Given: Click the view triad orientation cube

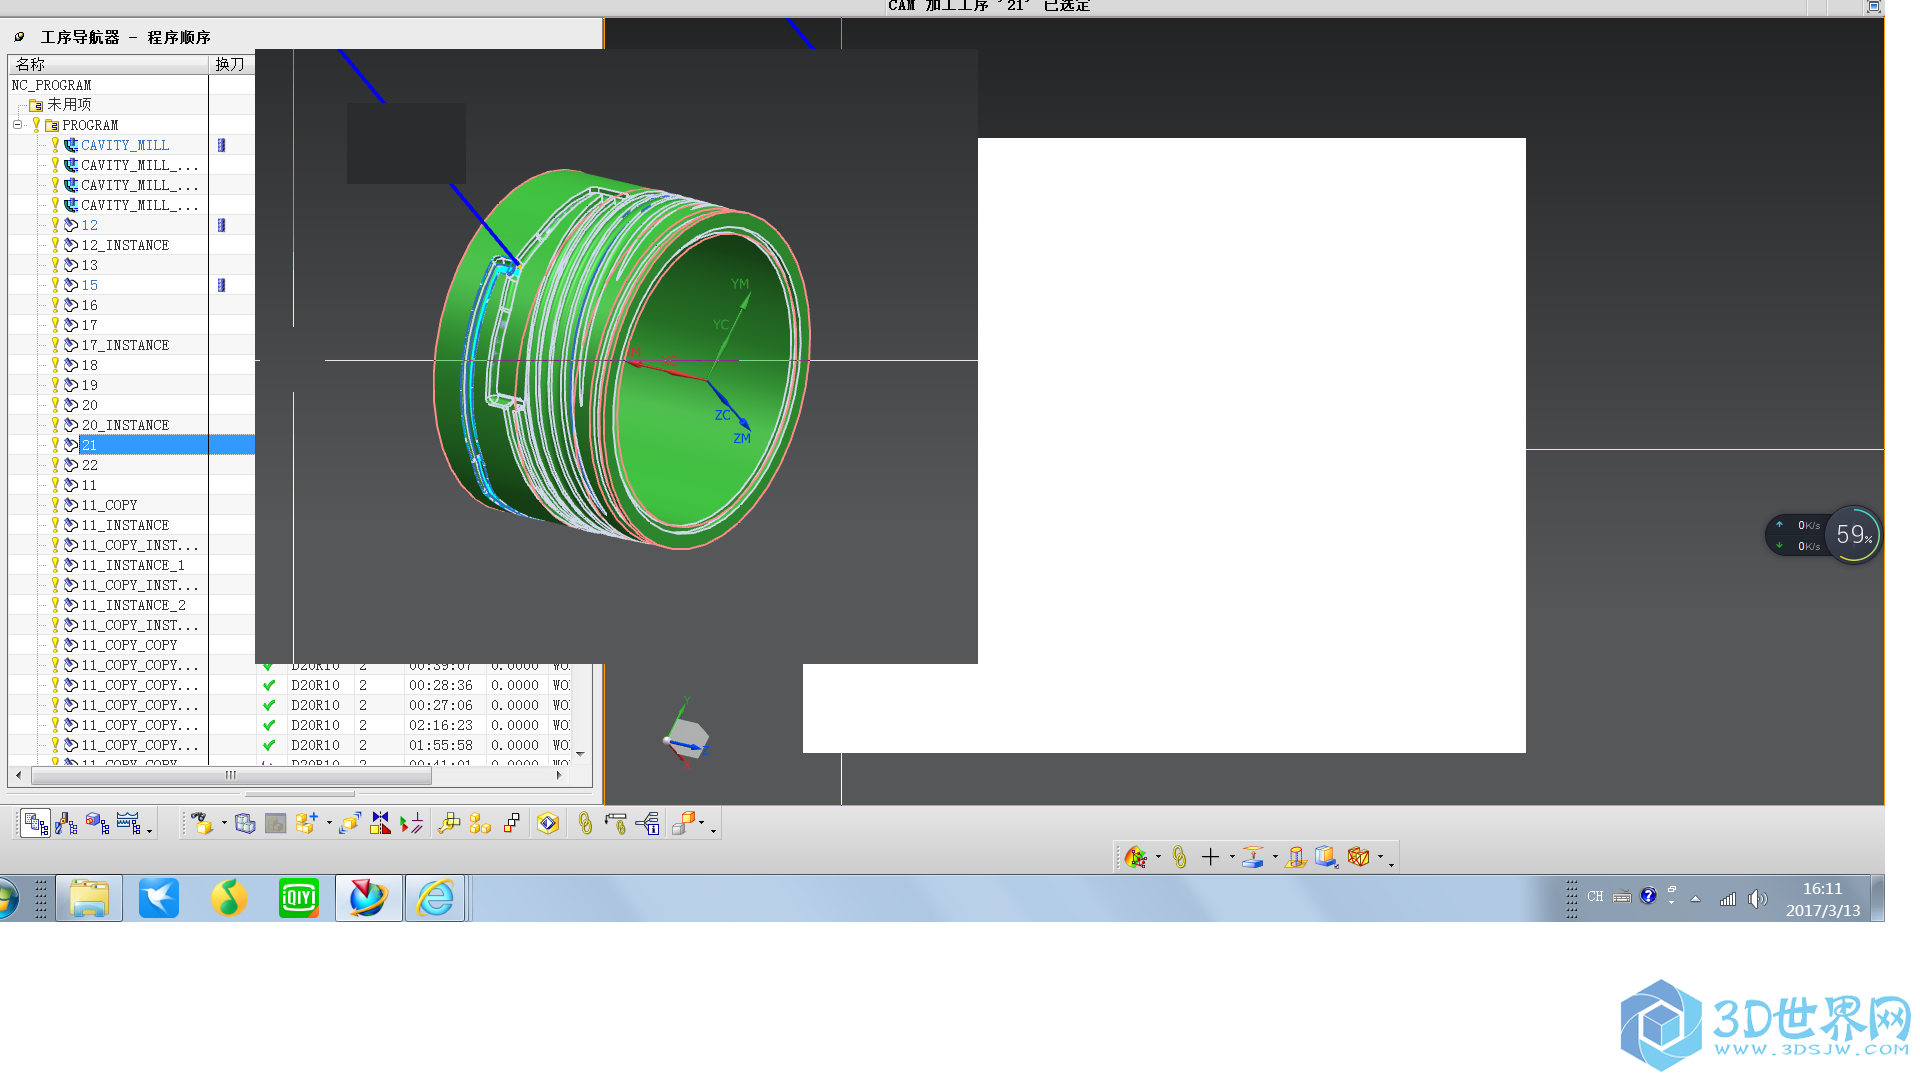Looking at the screenshot, I should (x=687, y=737).
